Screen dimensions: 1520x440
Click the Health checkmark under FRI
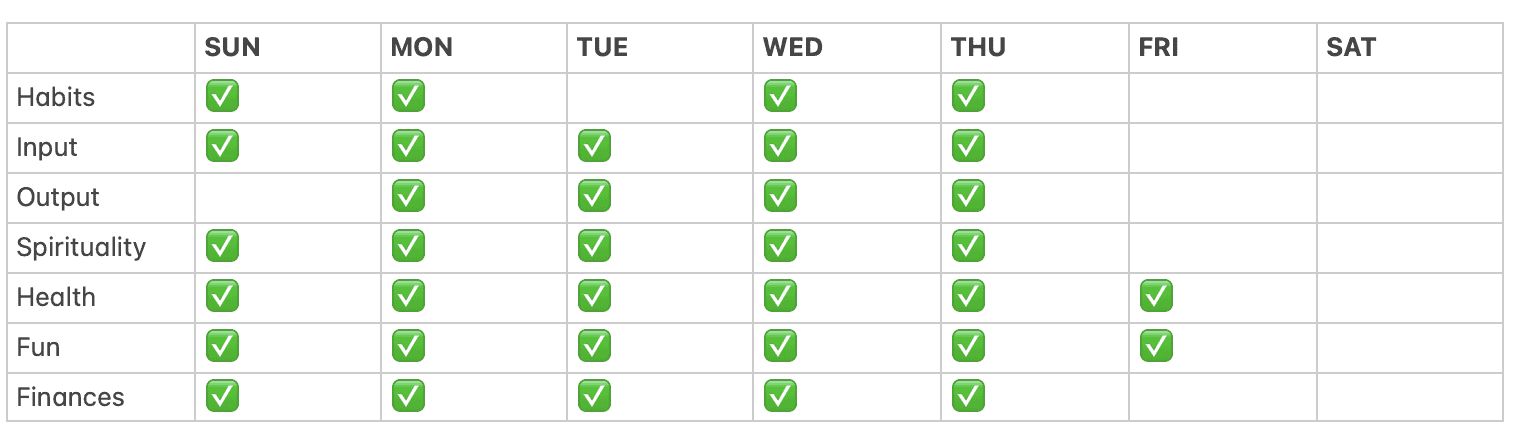[1156, 297]
